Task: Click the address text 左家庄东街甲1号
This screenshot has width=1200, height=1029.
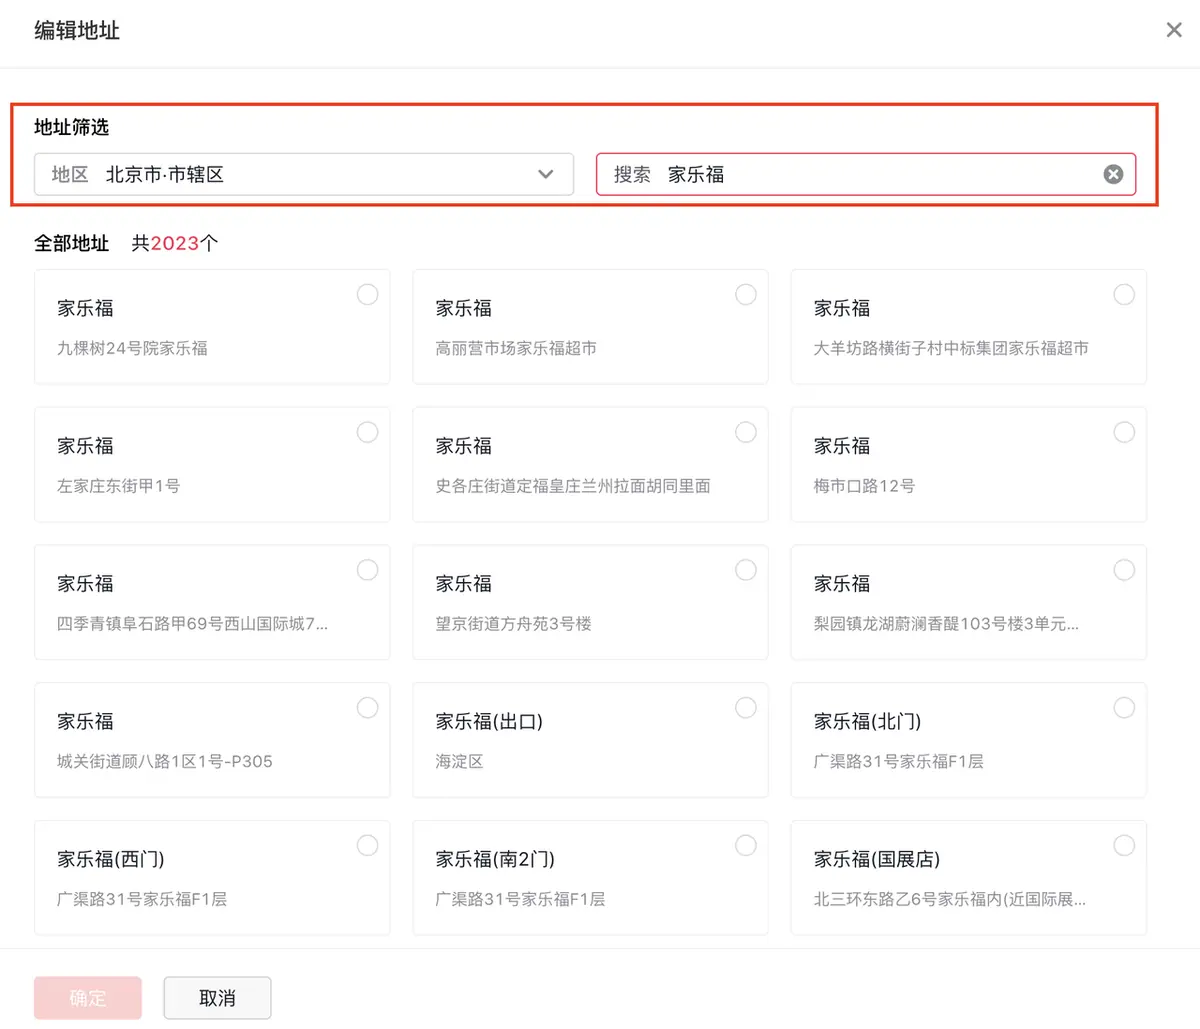Action: click(x=118, y=486)
